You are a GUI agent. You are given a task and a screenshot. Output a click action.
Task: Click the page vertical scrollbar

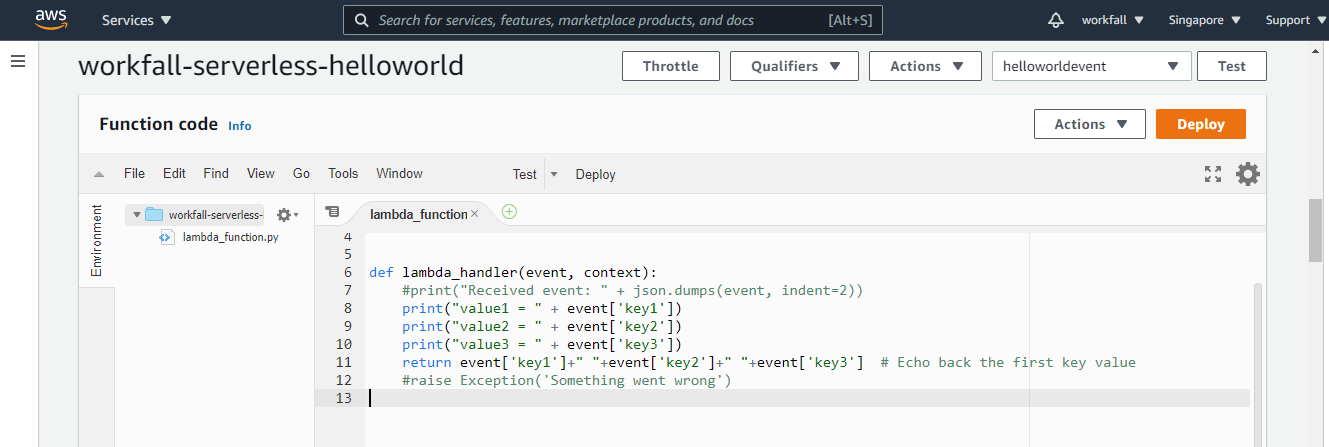pos(1317,230)
